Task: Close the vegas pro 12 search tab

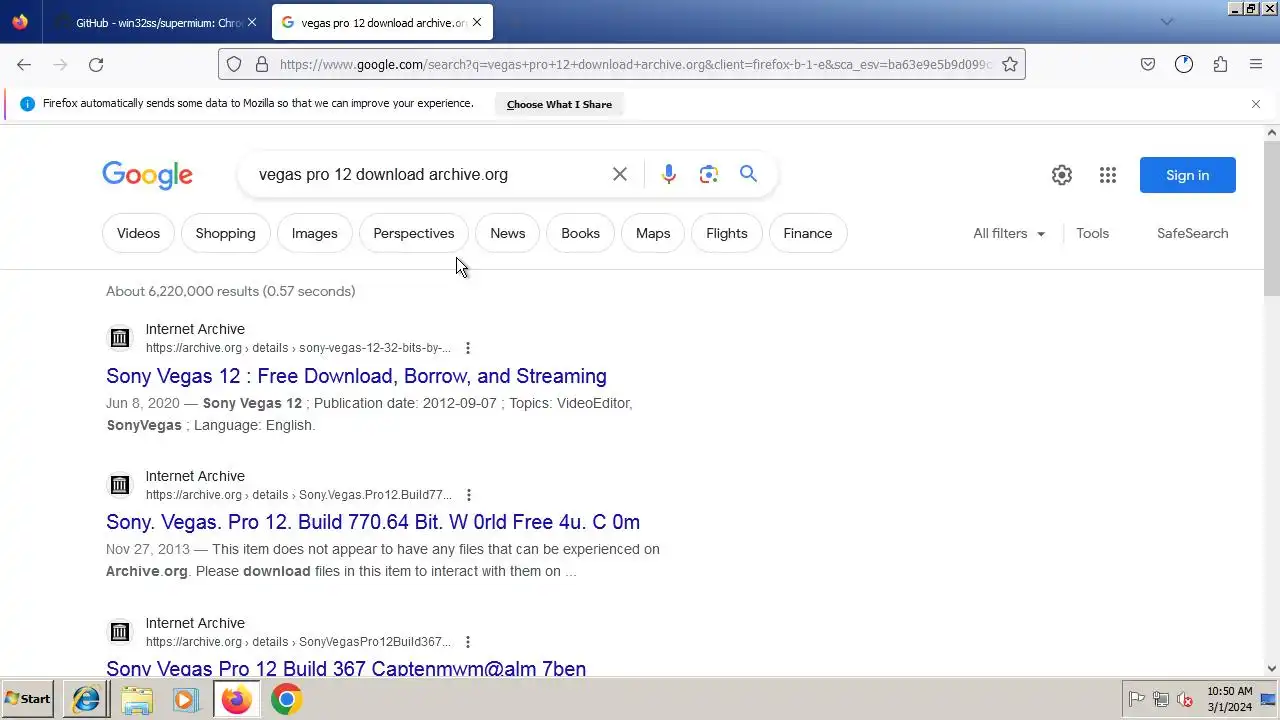Action: (477, 22)
